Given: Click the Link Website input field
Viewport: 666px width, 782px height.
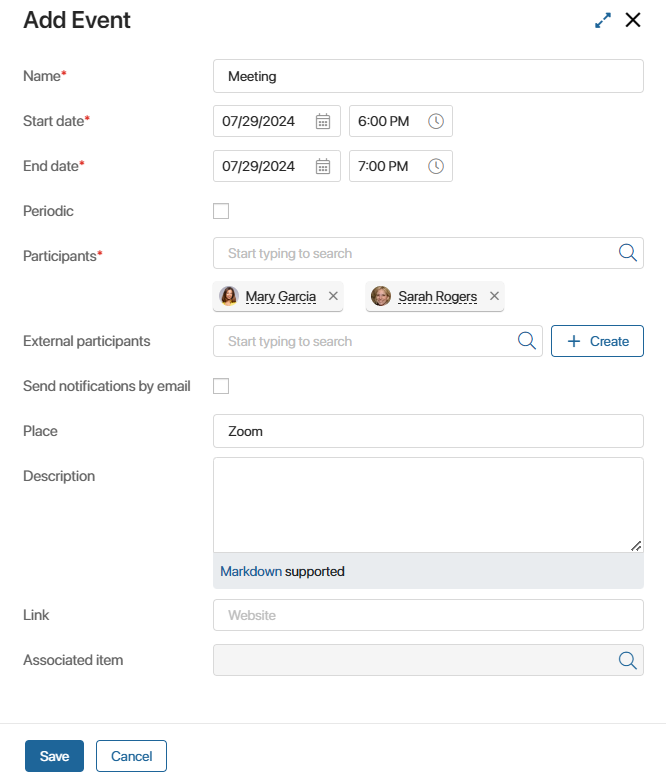Looking at the screenshot, I should pyautogui.click(x=428, y=615).
